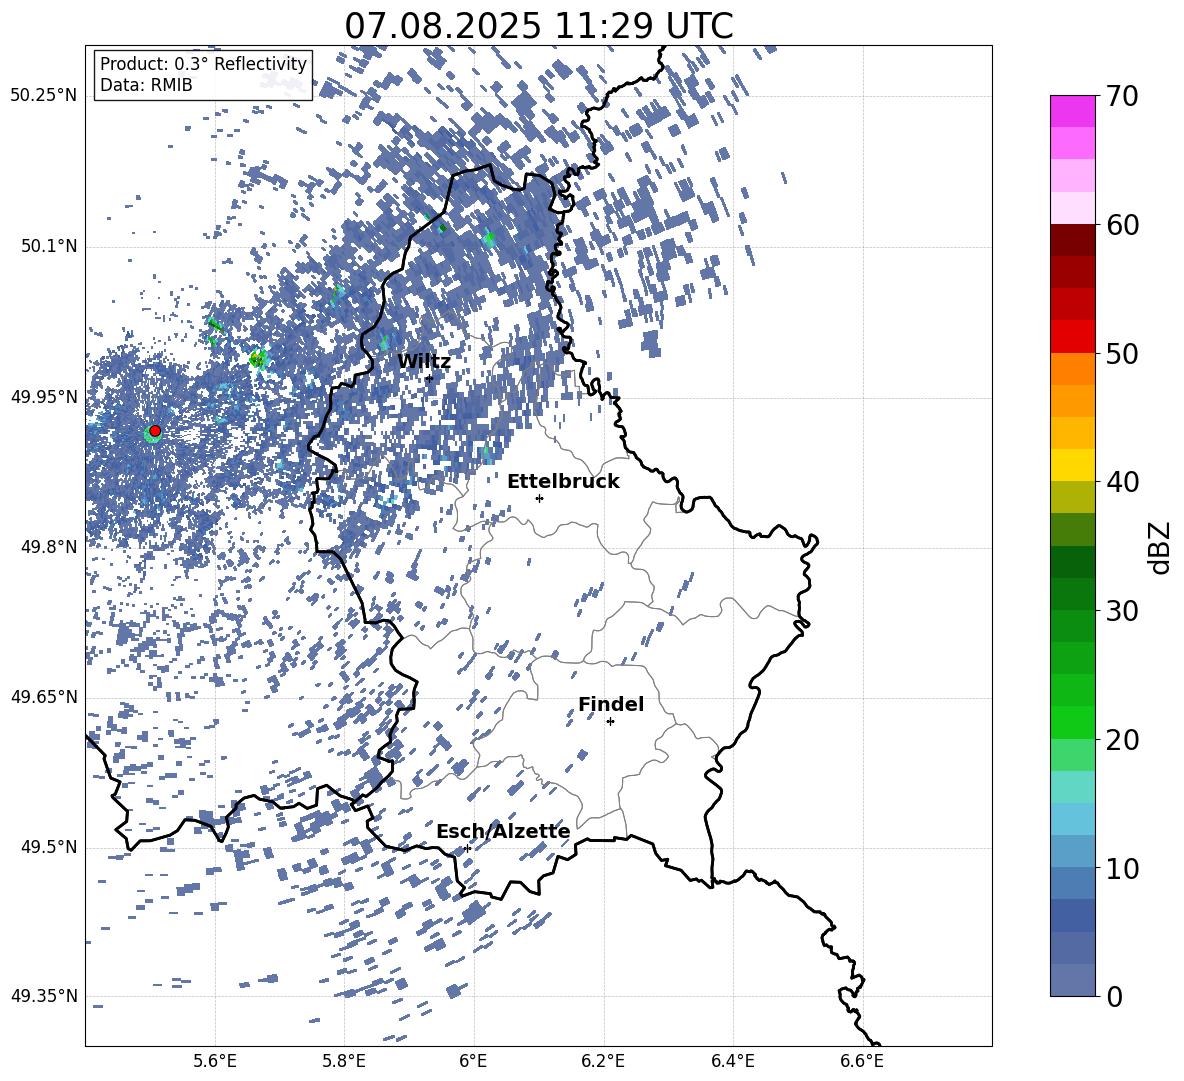The image size is (1184, 1081).
Task: Click the 6°E longitude label
Action: click(473, 1062)
